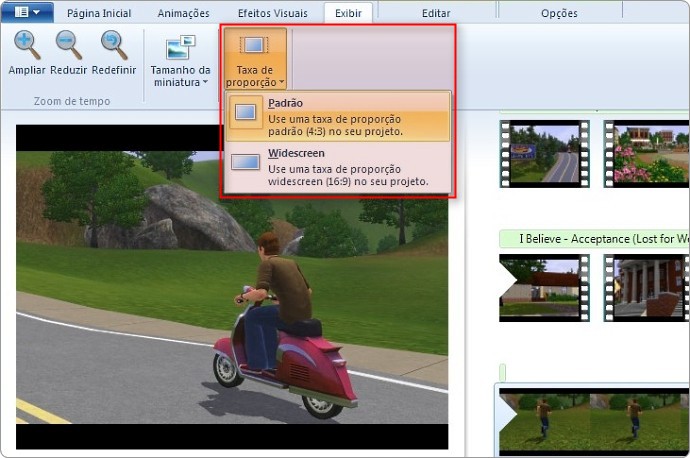Collapse the Taxa de proporção dropdown button
The height and width of the screenshot is (458, 690).
click(x=255, y=59)
